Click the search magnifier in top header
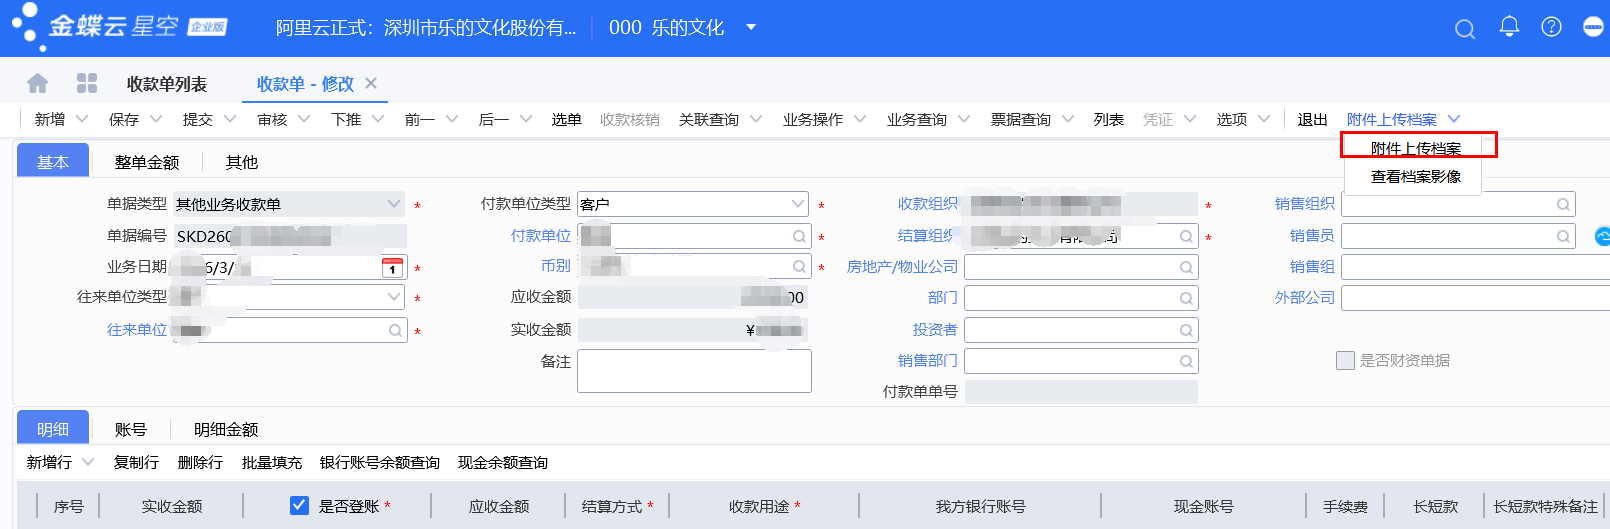 (x=1464, y=29)
